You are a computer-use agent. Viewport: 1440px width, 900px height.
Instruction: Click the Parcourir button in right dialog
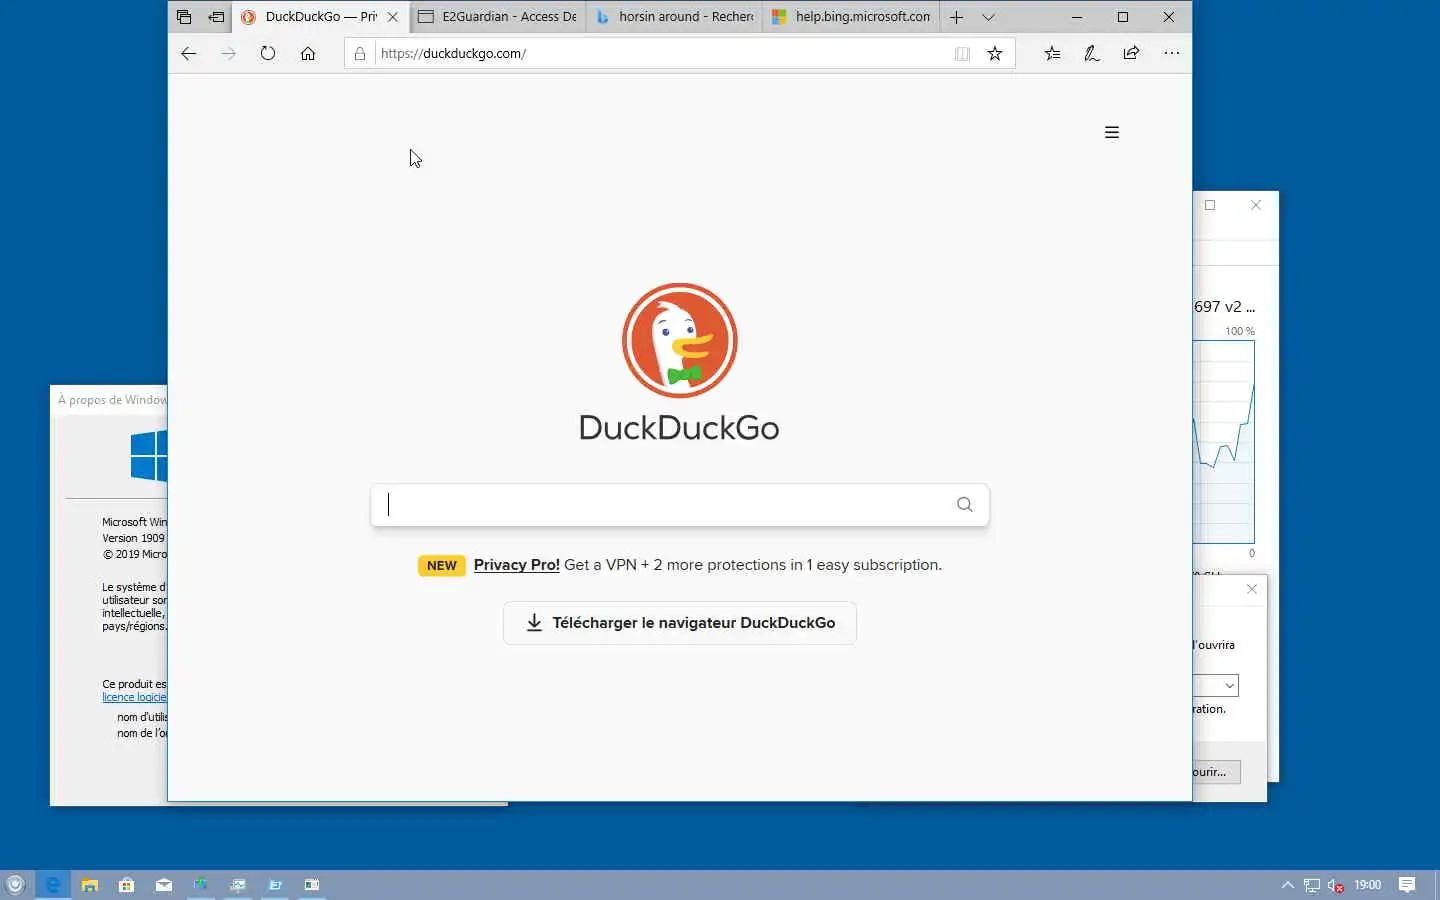click(x=1216, y=772)
